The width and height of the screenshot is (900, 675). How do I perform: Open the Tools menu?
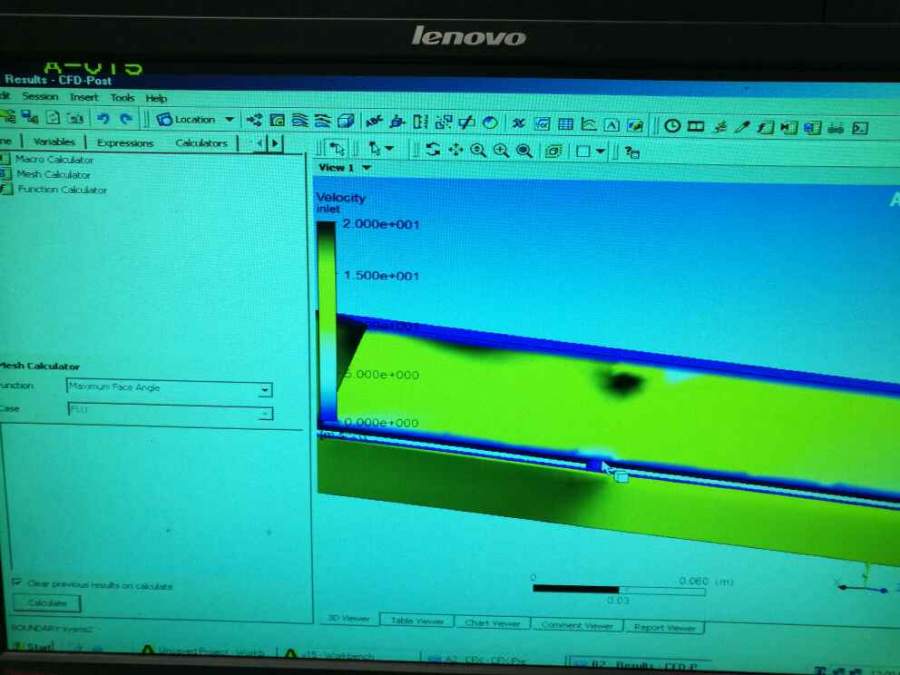(122, 98)
